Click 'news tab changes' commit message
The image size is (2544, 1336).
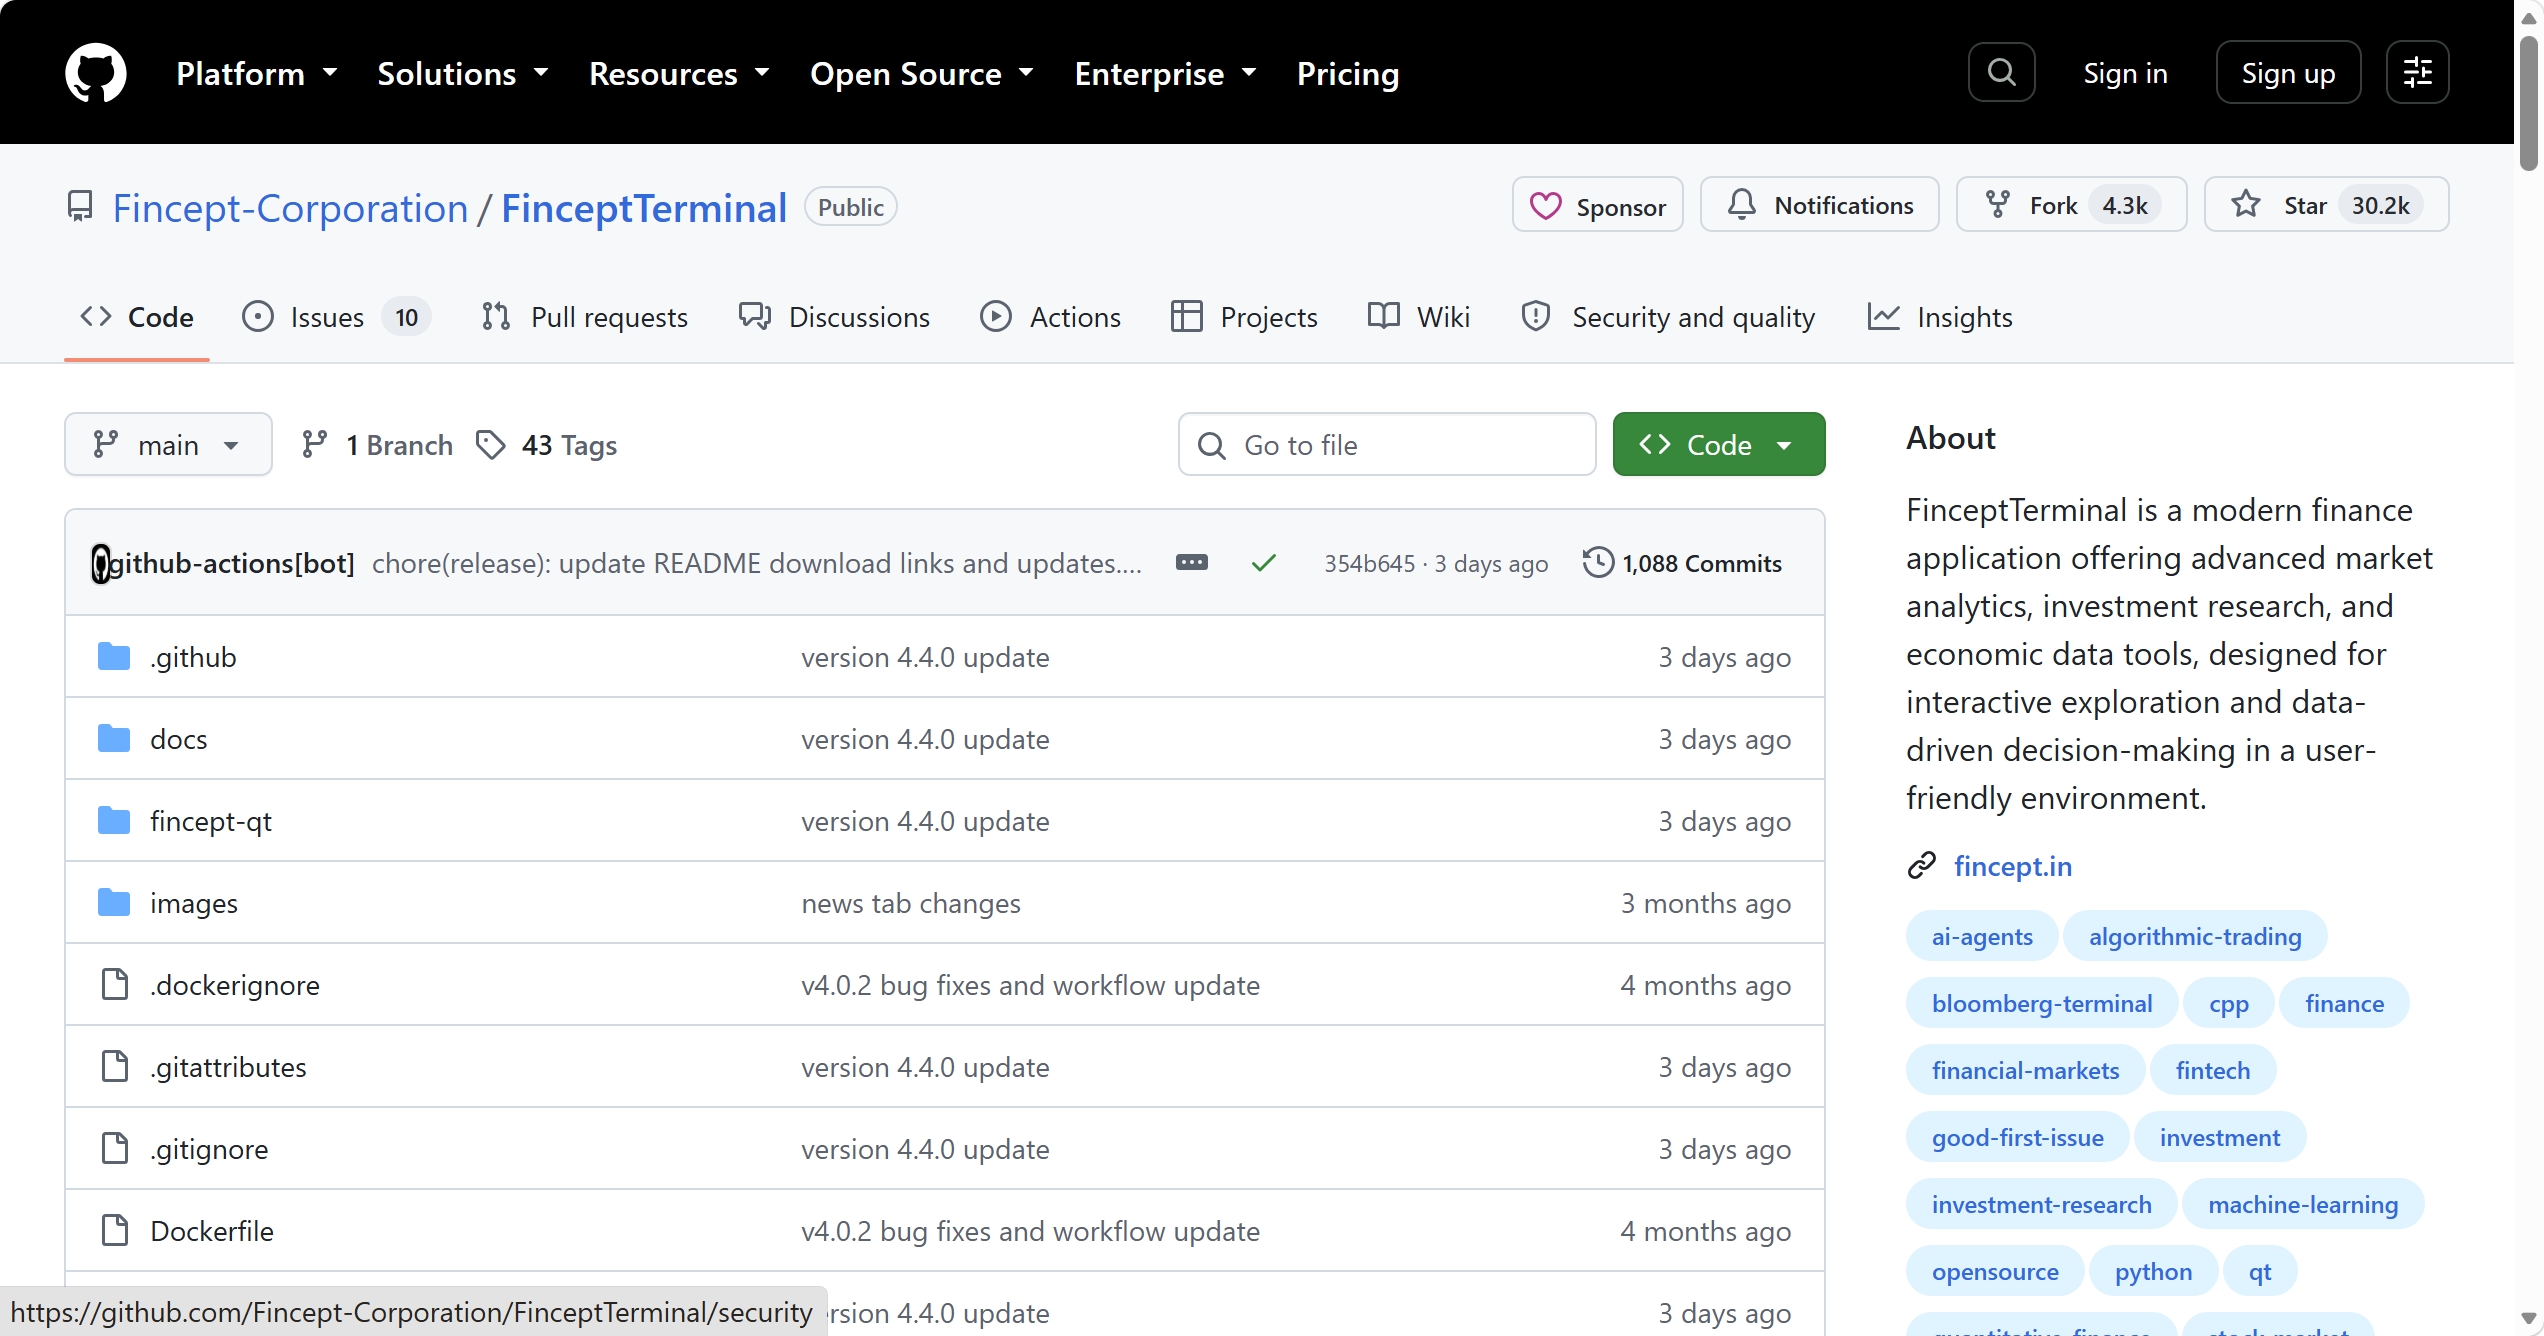pos(911,903)
